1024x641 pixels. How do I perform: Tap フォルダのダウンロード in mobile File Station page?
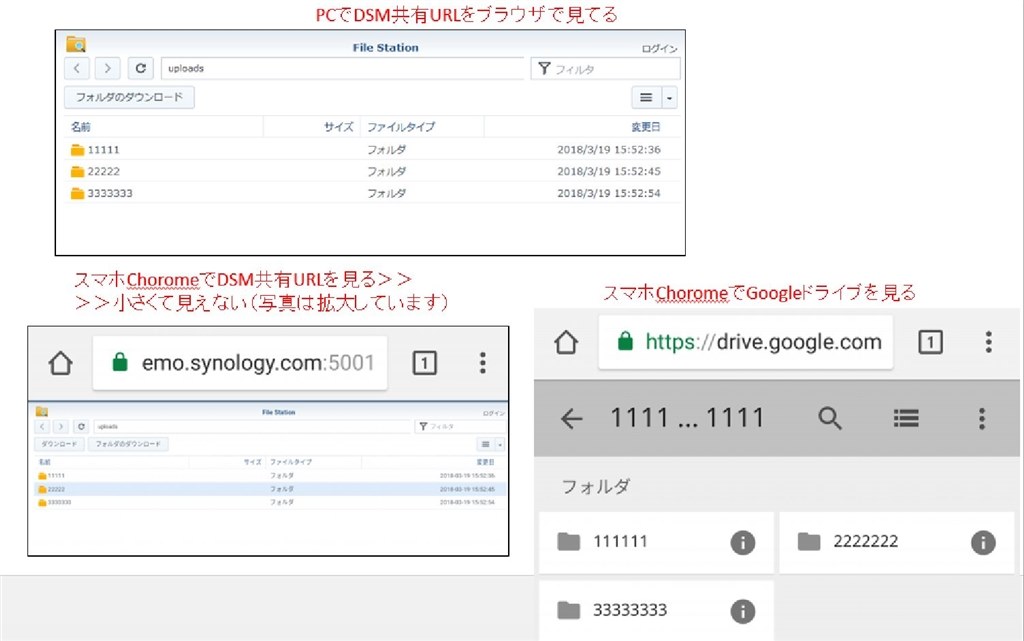click(128, 444)
